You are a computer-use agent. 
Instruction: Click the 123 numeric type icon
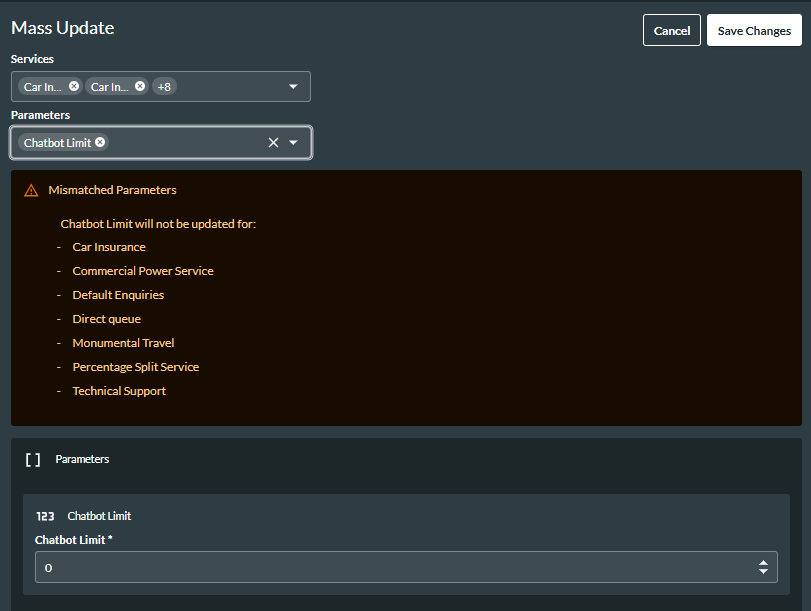pos(45,516)
